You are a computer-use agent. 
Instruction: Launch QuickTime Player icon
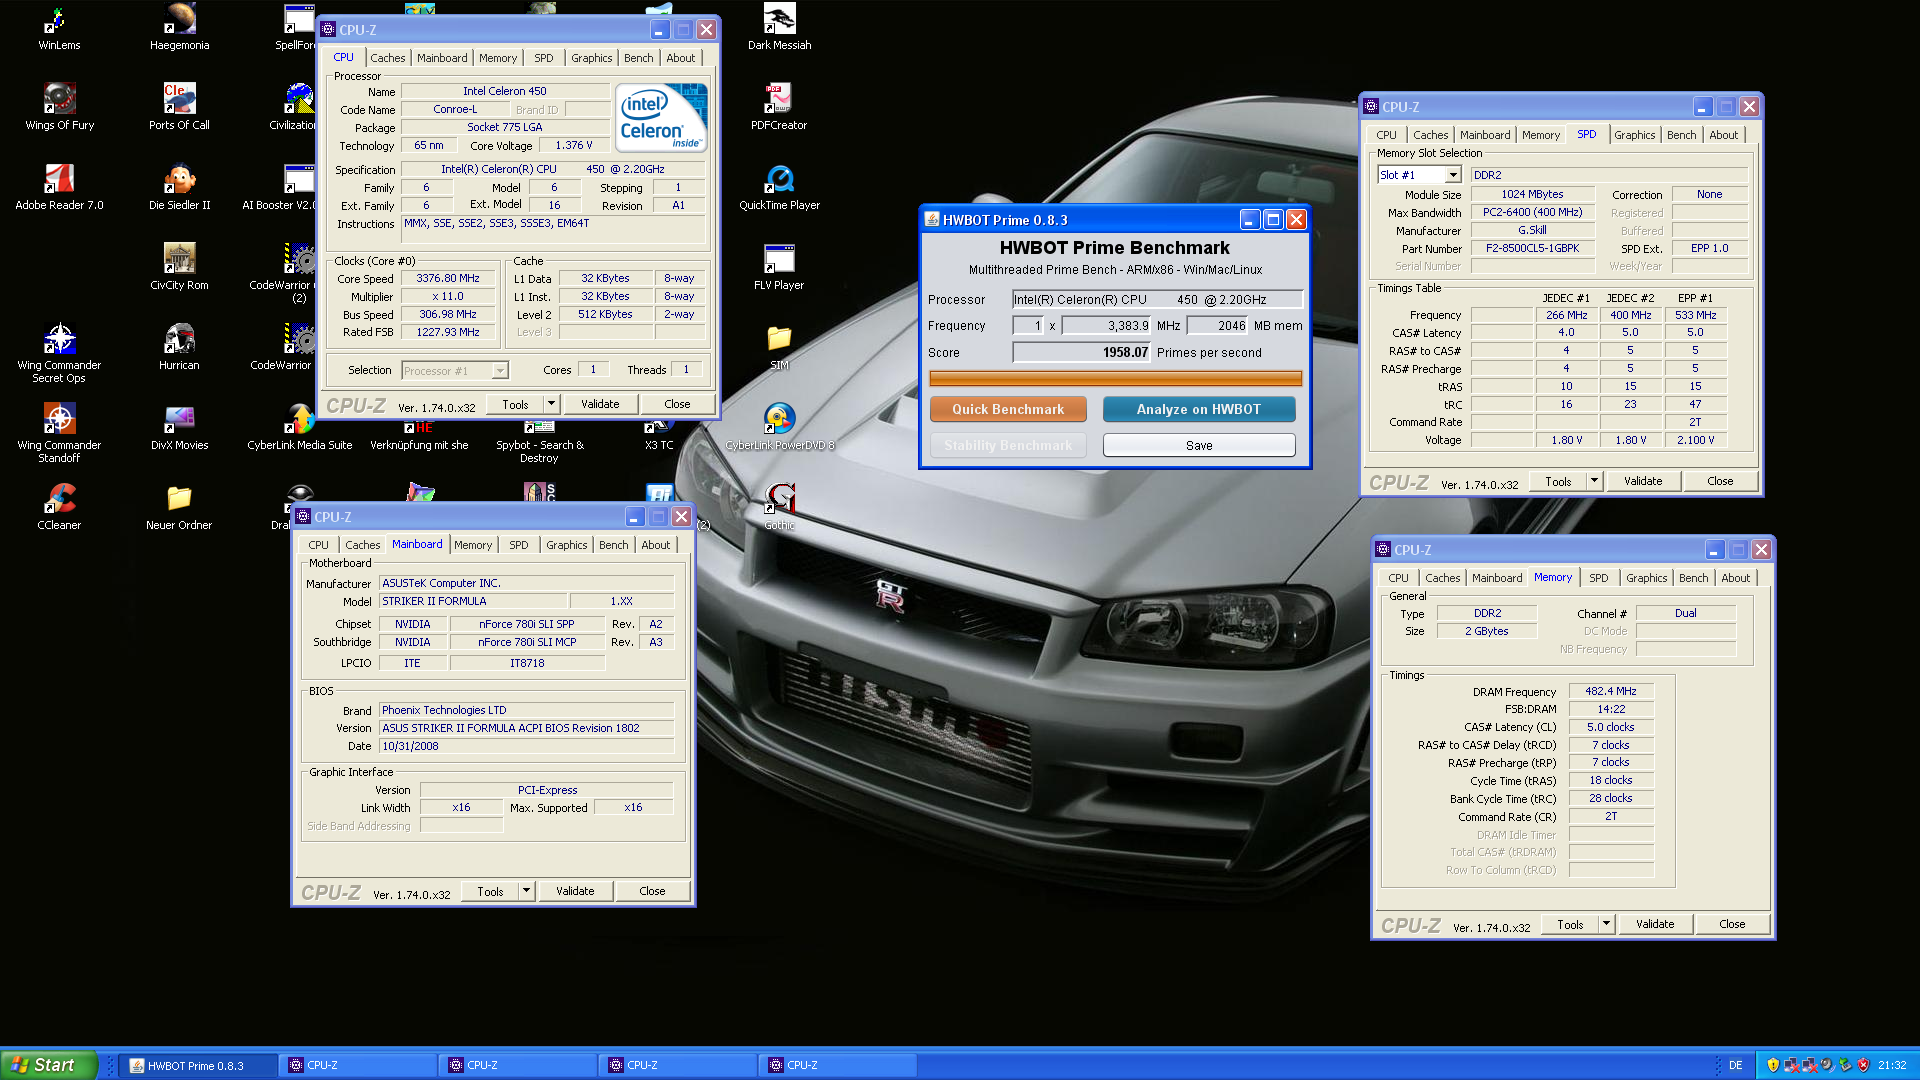(x=780, y=187)
